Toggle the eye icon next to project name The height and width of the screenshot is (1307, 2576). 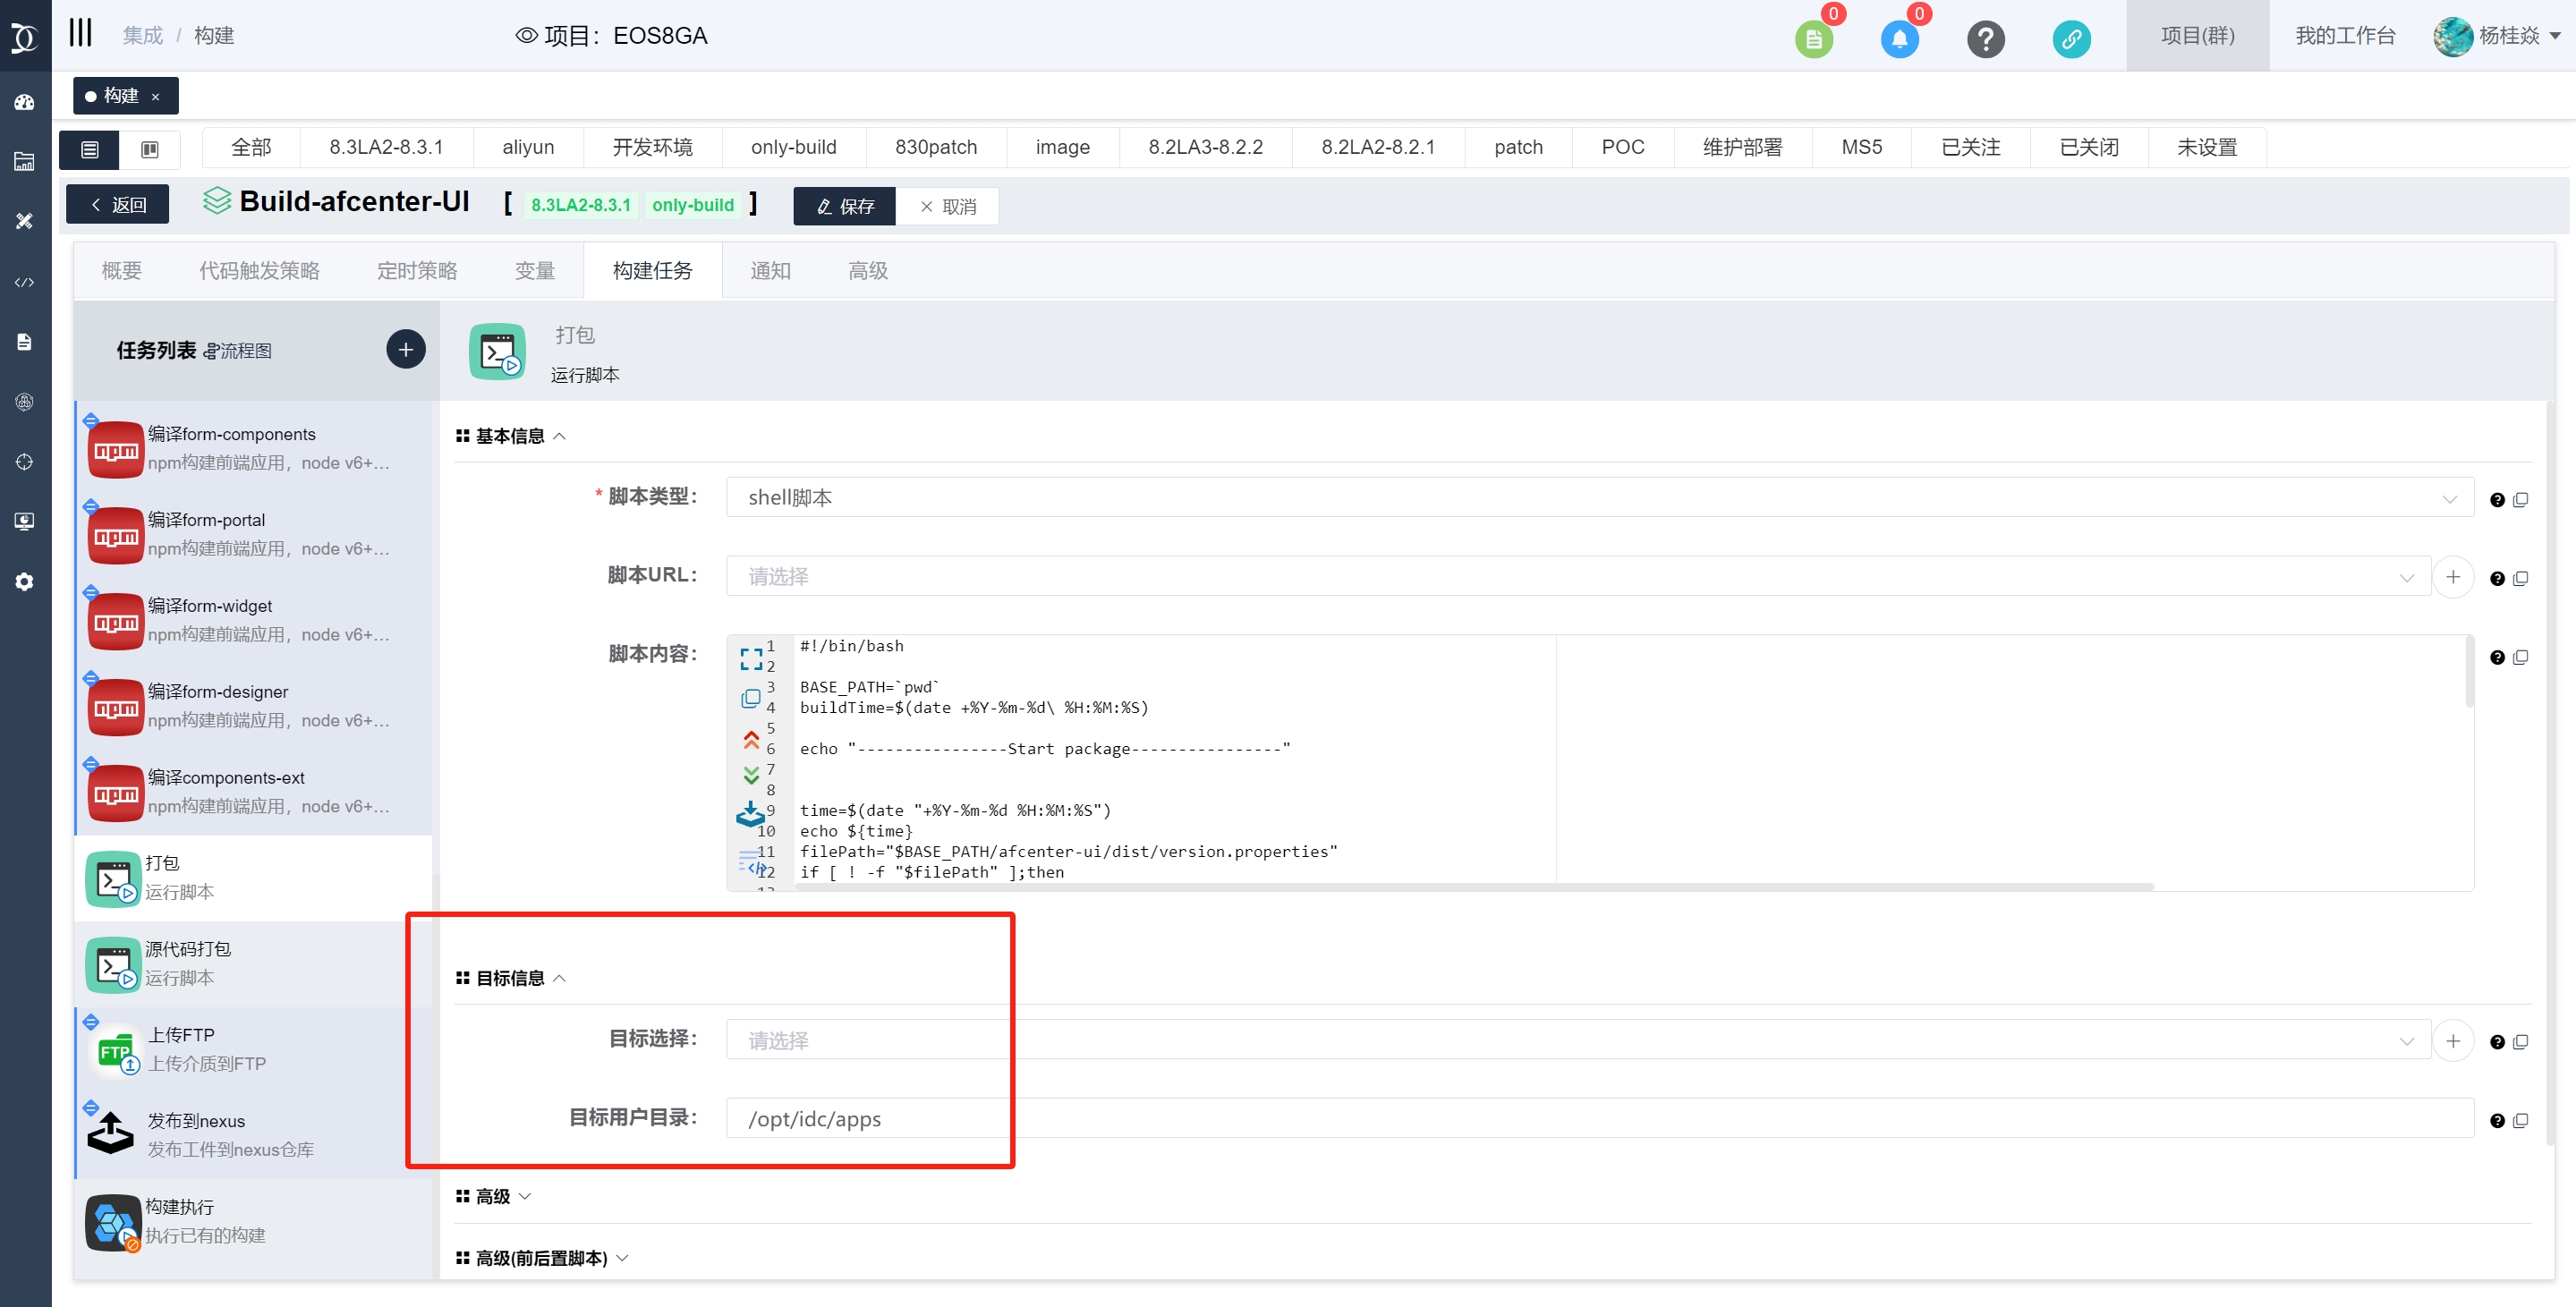pos(526,36)
